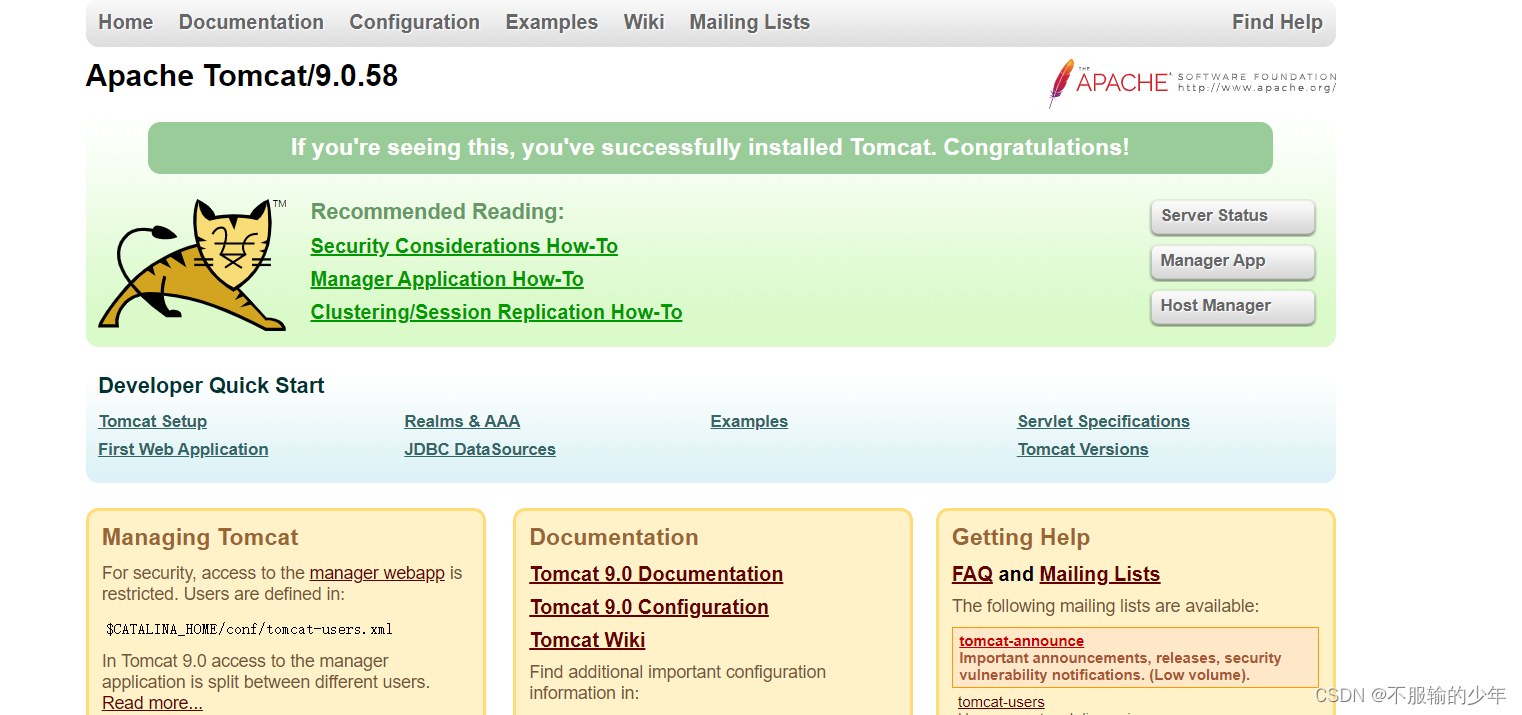Follow the Tomcat Setup link
1522x715 pixels.
153,421
